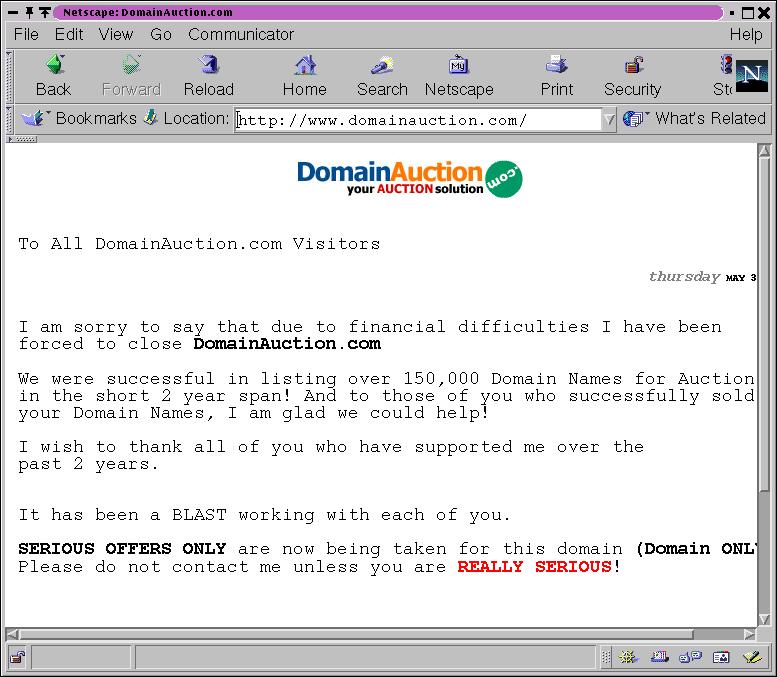Open the Edit menu
The height and width of the screenshot is (677, 777).
click(x=69, y=34)
